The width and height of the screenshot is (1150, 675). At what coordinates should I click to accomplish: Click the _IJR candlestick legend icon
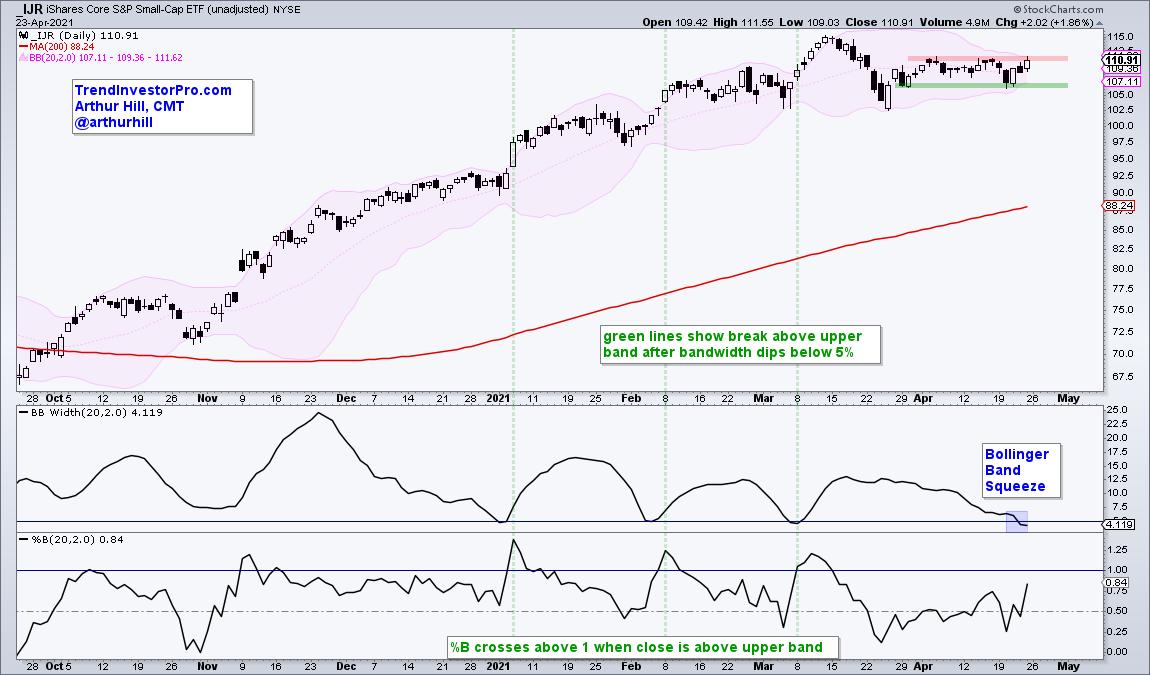(25, 34)
